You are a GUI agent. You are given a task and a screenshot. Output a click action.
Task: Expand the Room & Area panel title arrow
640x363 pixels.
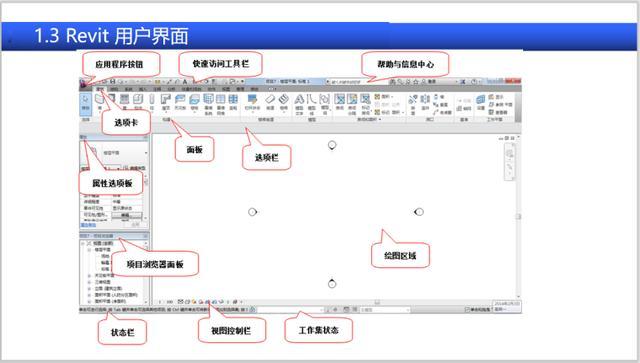(380, 119)
